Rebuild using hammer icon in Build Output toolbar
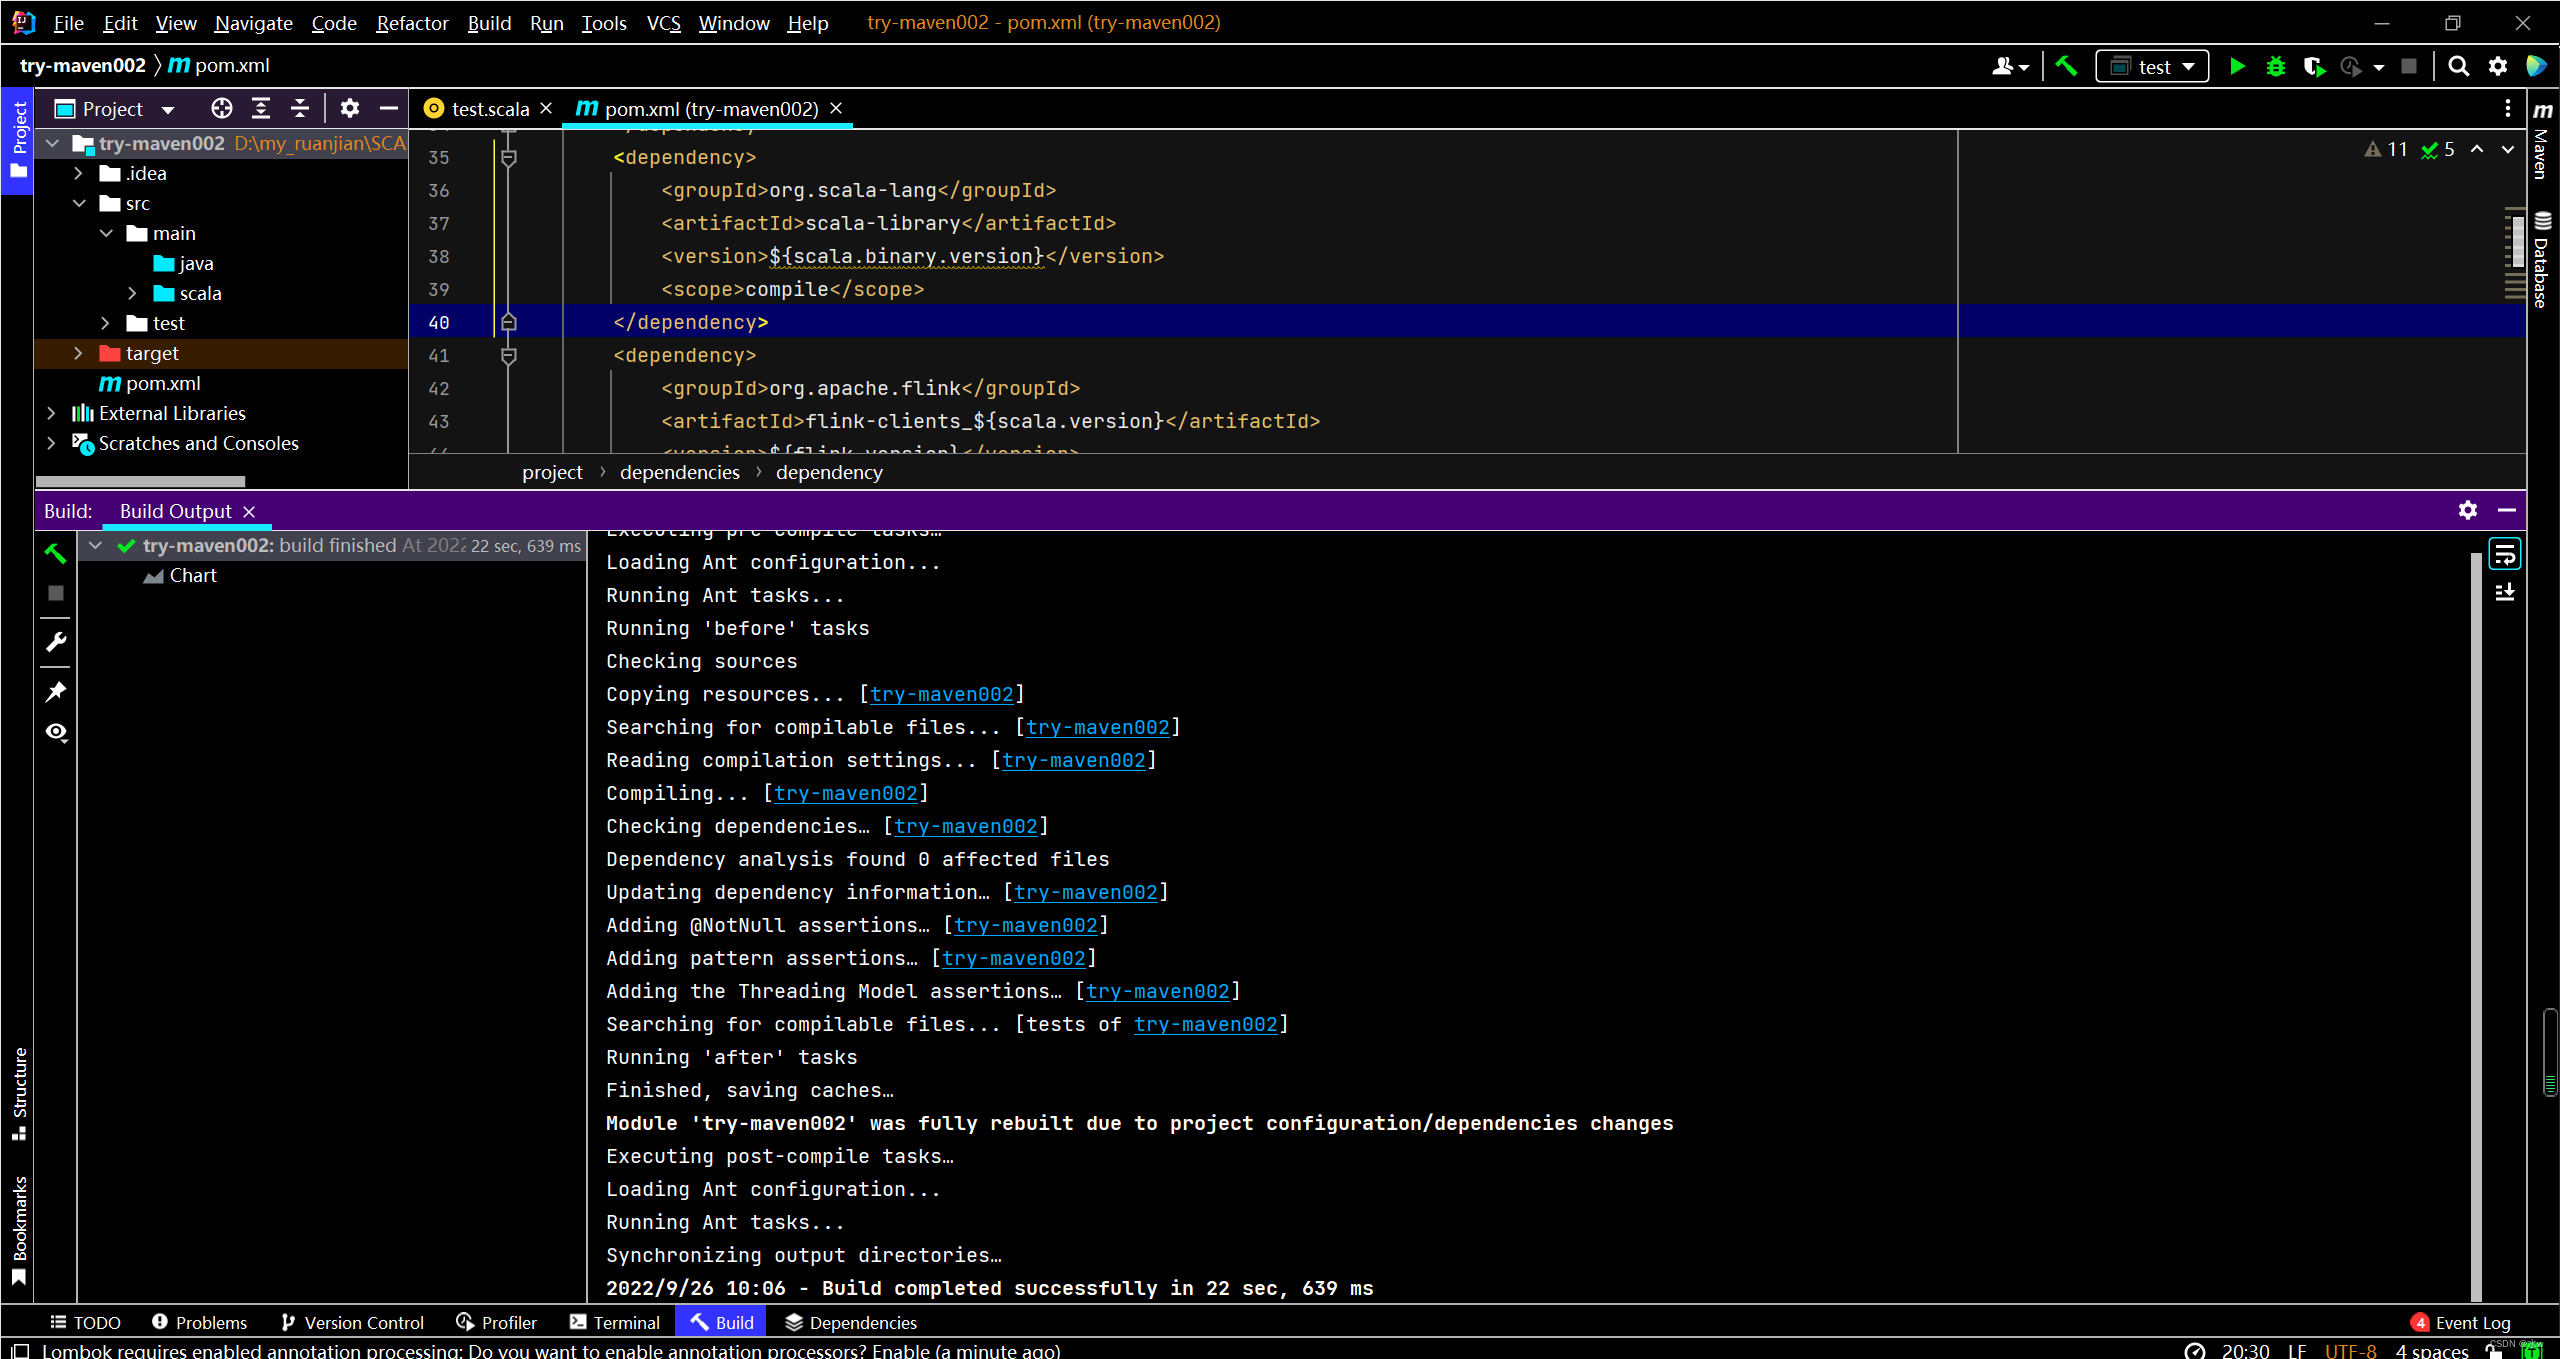 56,553
